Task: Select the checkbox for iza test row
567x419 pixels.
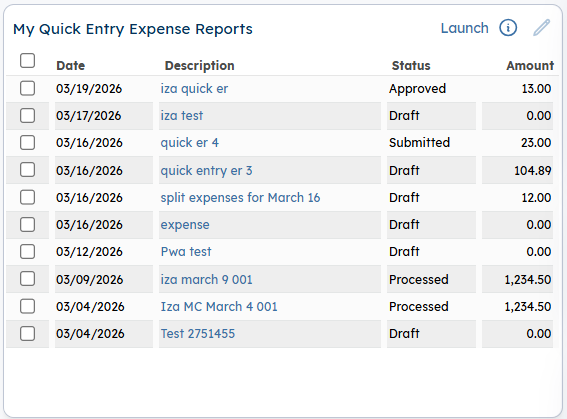Action: [27, 116]
